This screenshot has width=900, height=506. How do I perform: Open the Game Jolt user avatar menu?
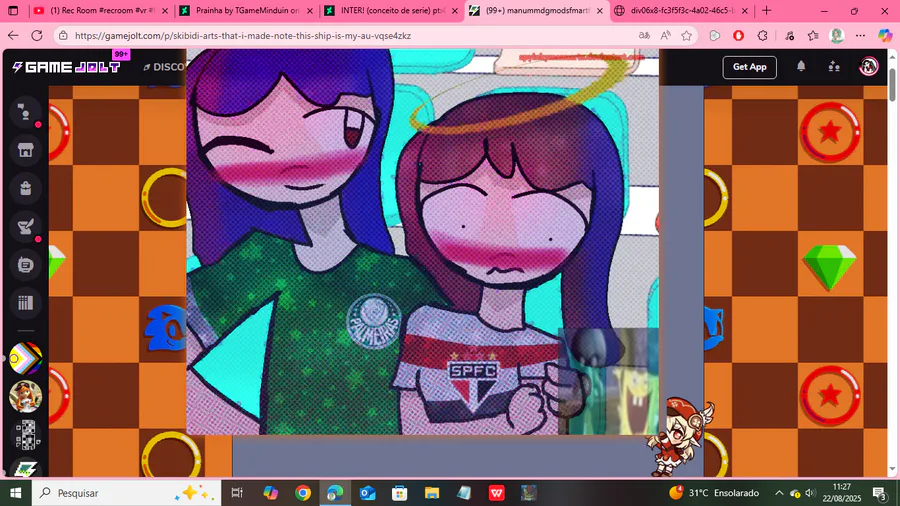coord(868,67)
